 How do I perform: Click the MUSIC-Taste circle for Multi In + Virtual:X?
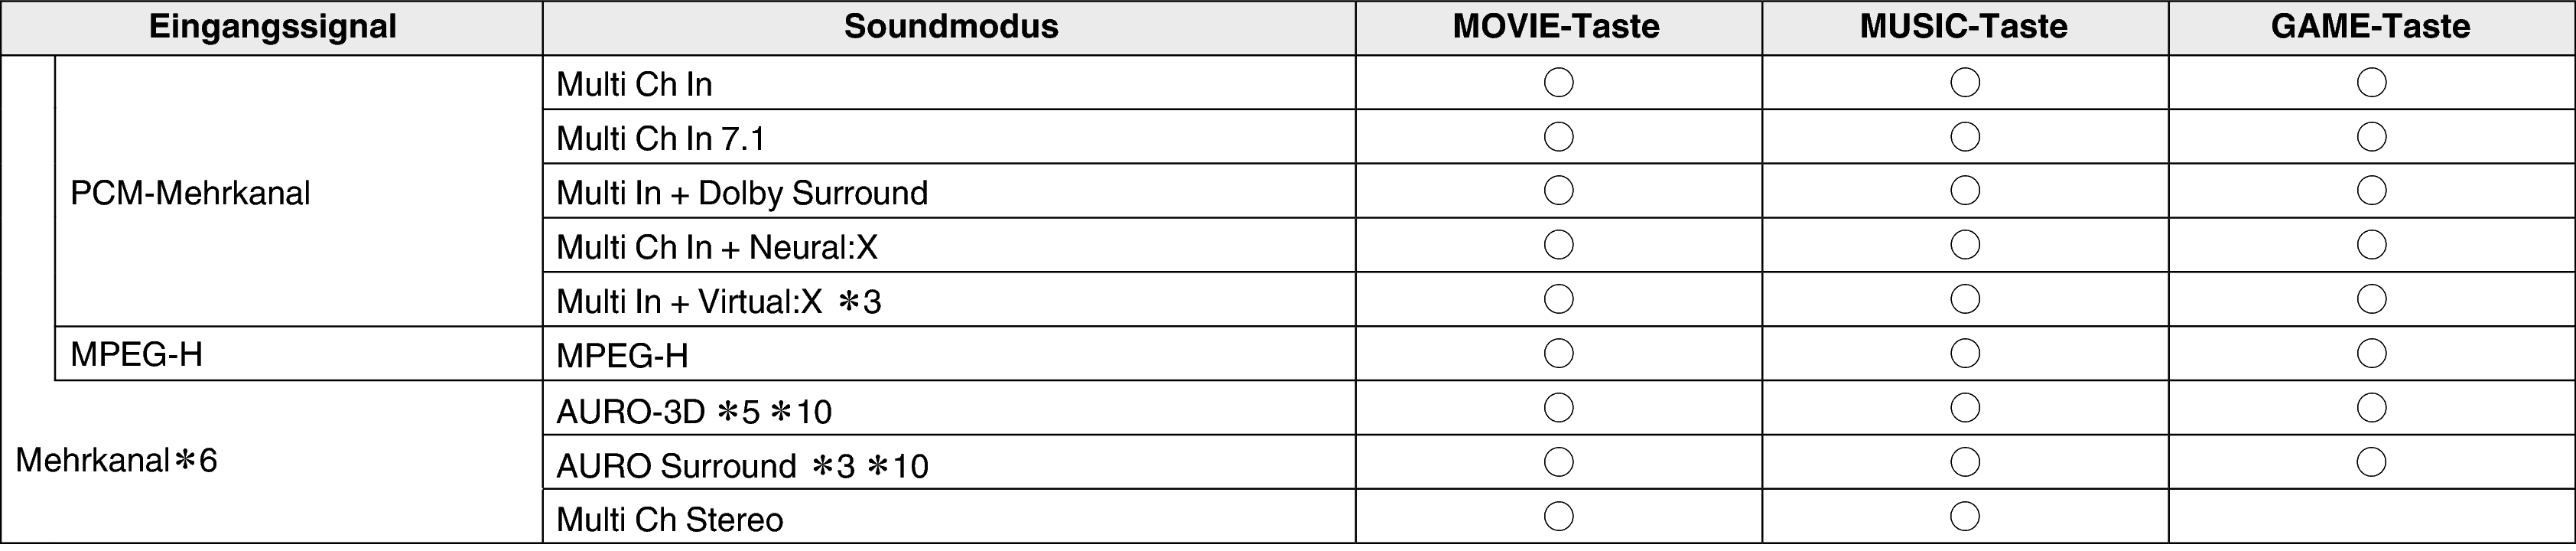point(1964,299)
